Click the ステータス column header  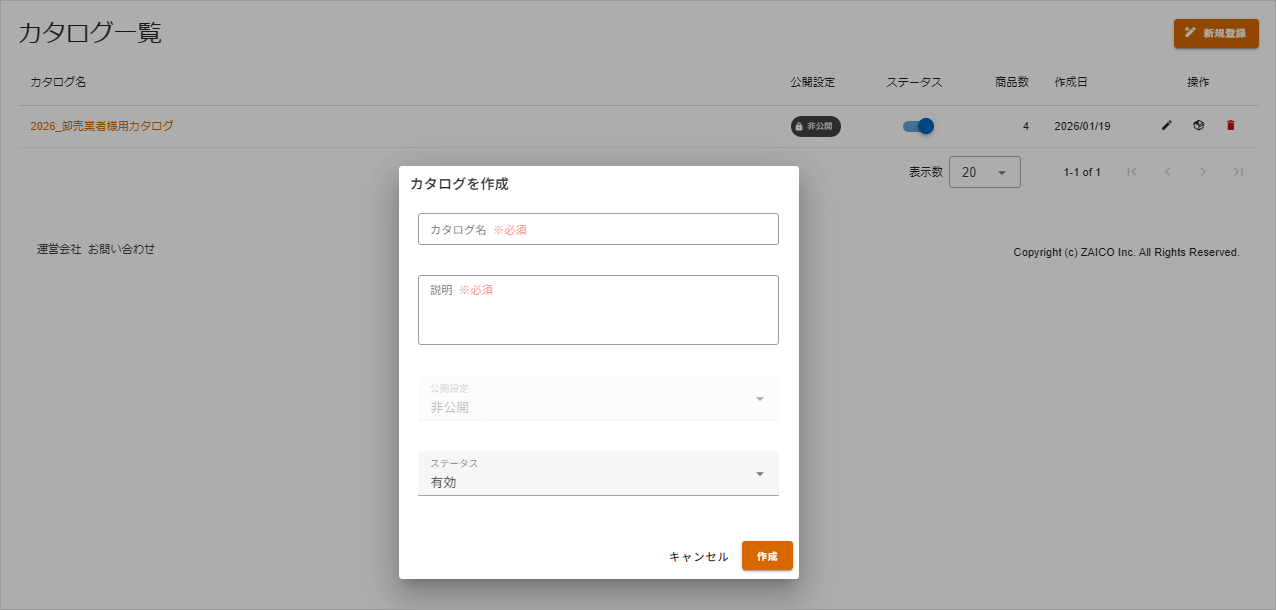click(914, 82)
